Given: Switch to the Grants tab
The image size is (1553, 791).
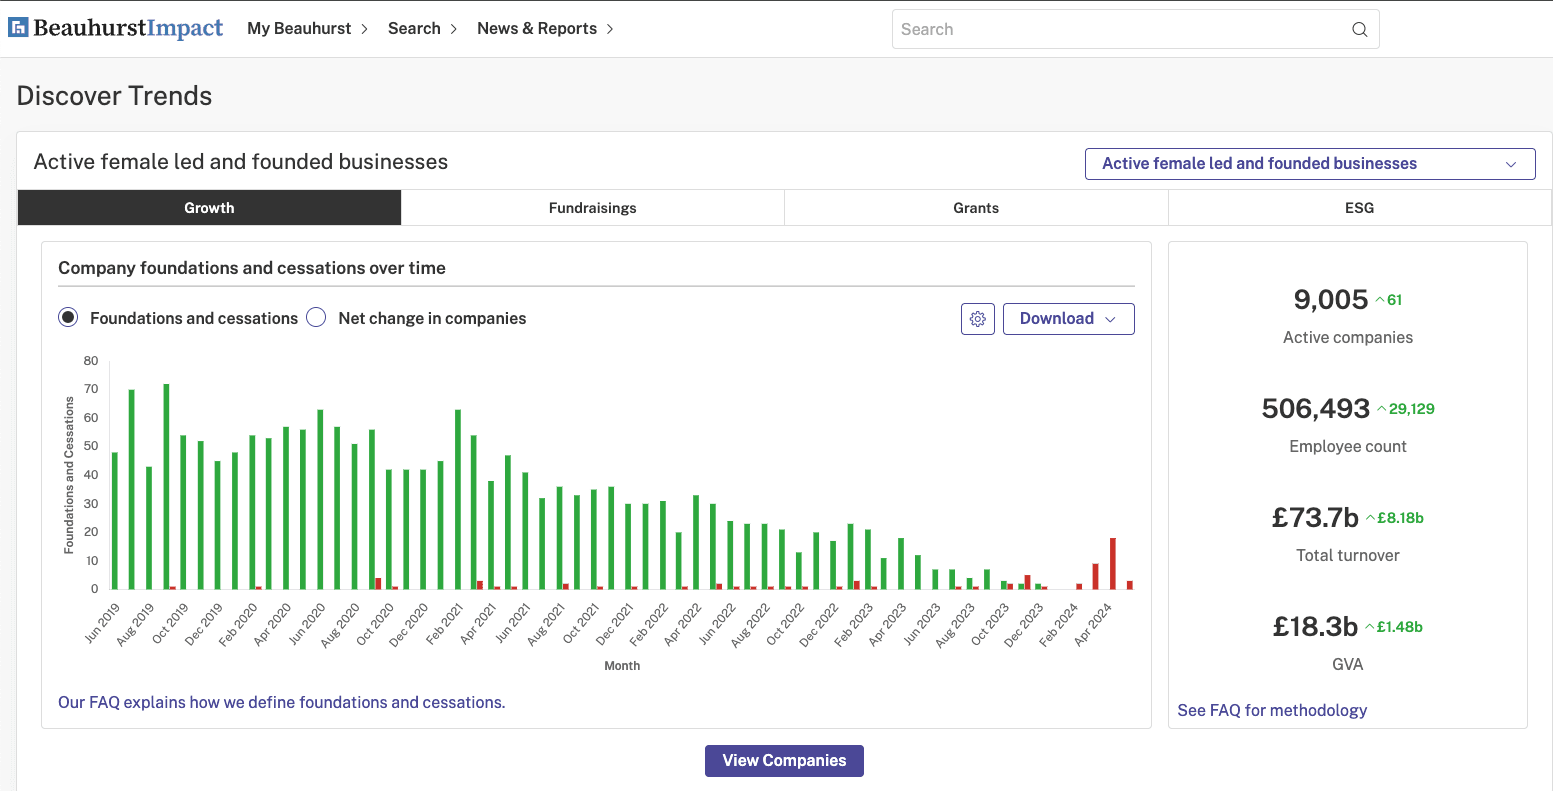Looking at the screenshot, I should (x=976, y=208).
